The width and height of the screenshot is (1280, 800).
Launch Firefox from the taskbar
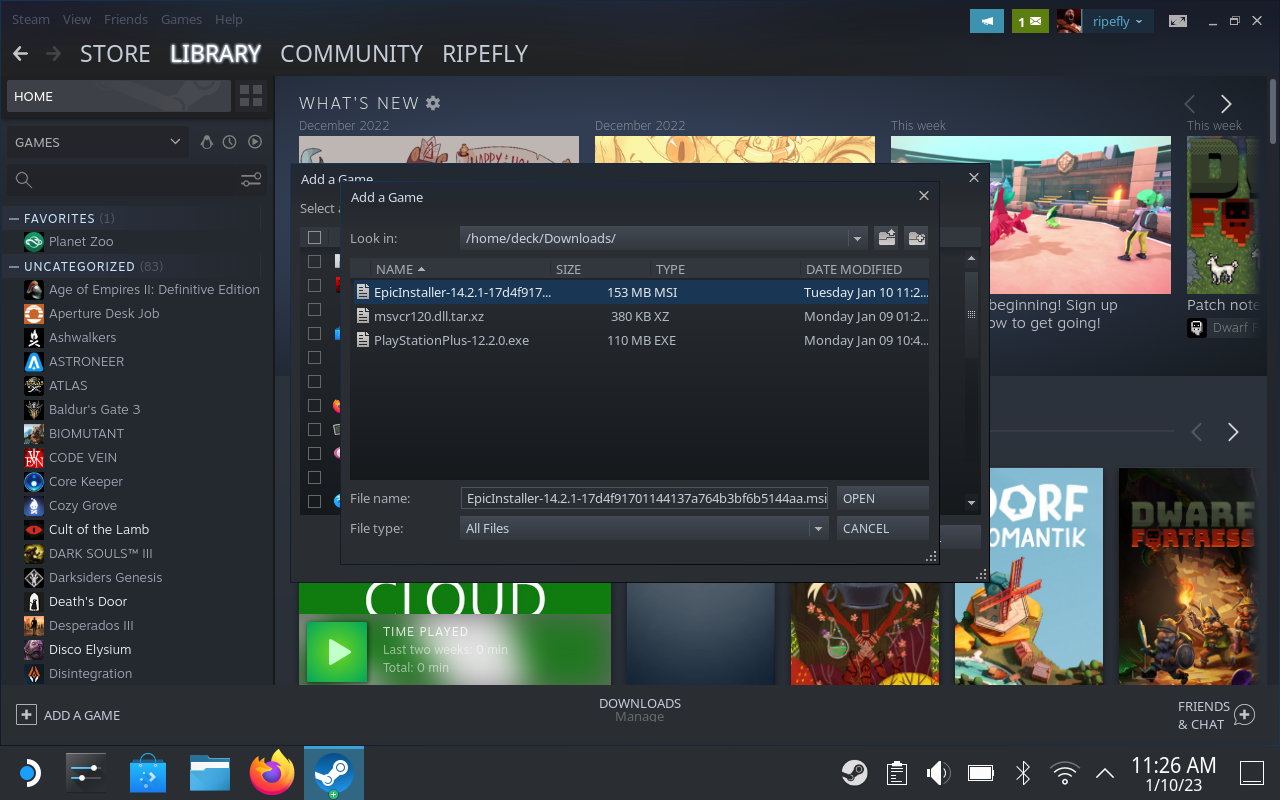271,772
